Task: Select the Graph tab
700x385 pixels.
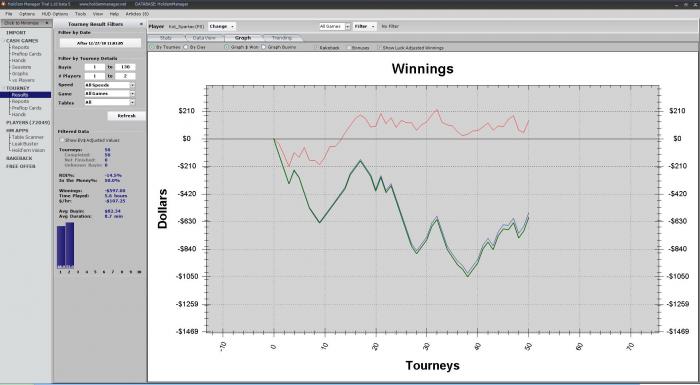Action: tap(243, 38)
